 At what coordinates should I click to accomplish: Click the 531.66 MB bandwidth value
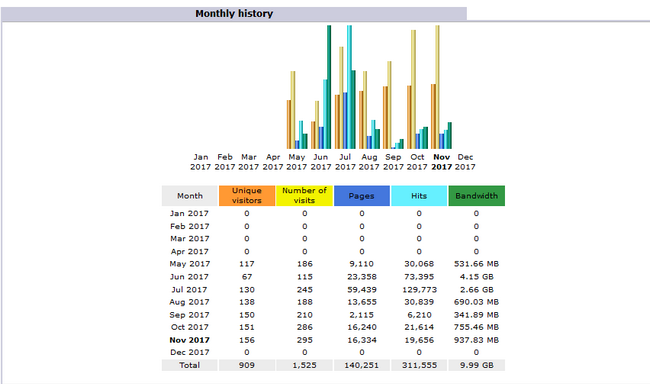click(x=476, y=264)
